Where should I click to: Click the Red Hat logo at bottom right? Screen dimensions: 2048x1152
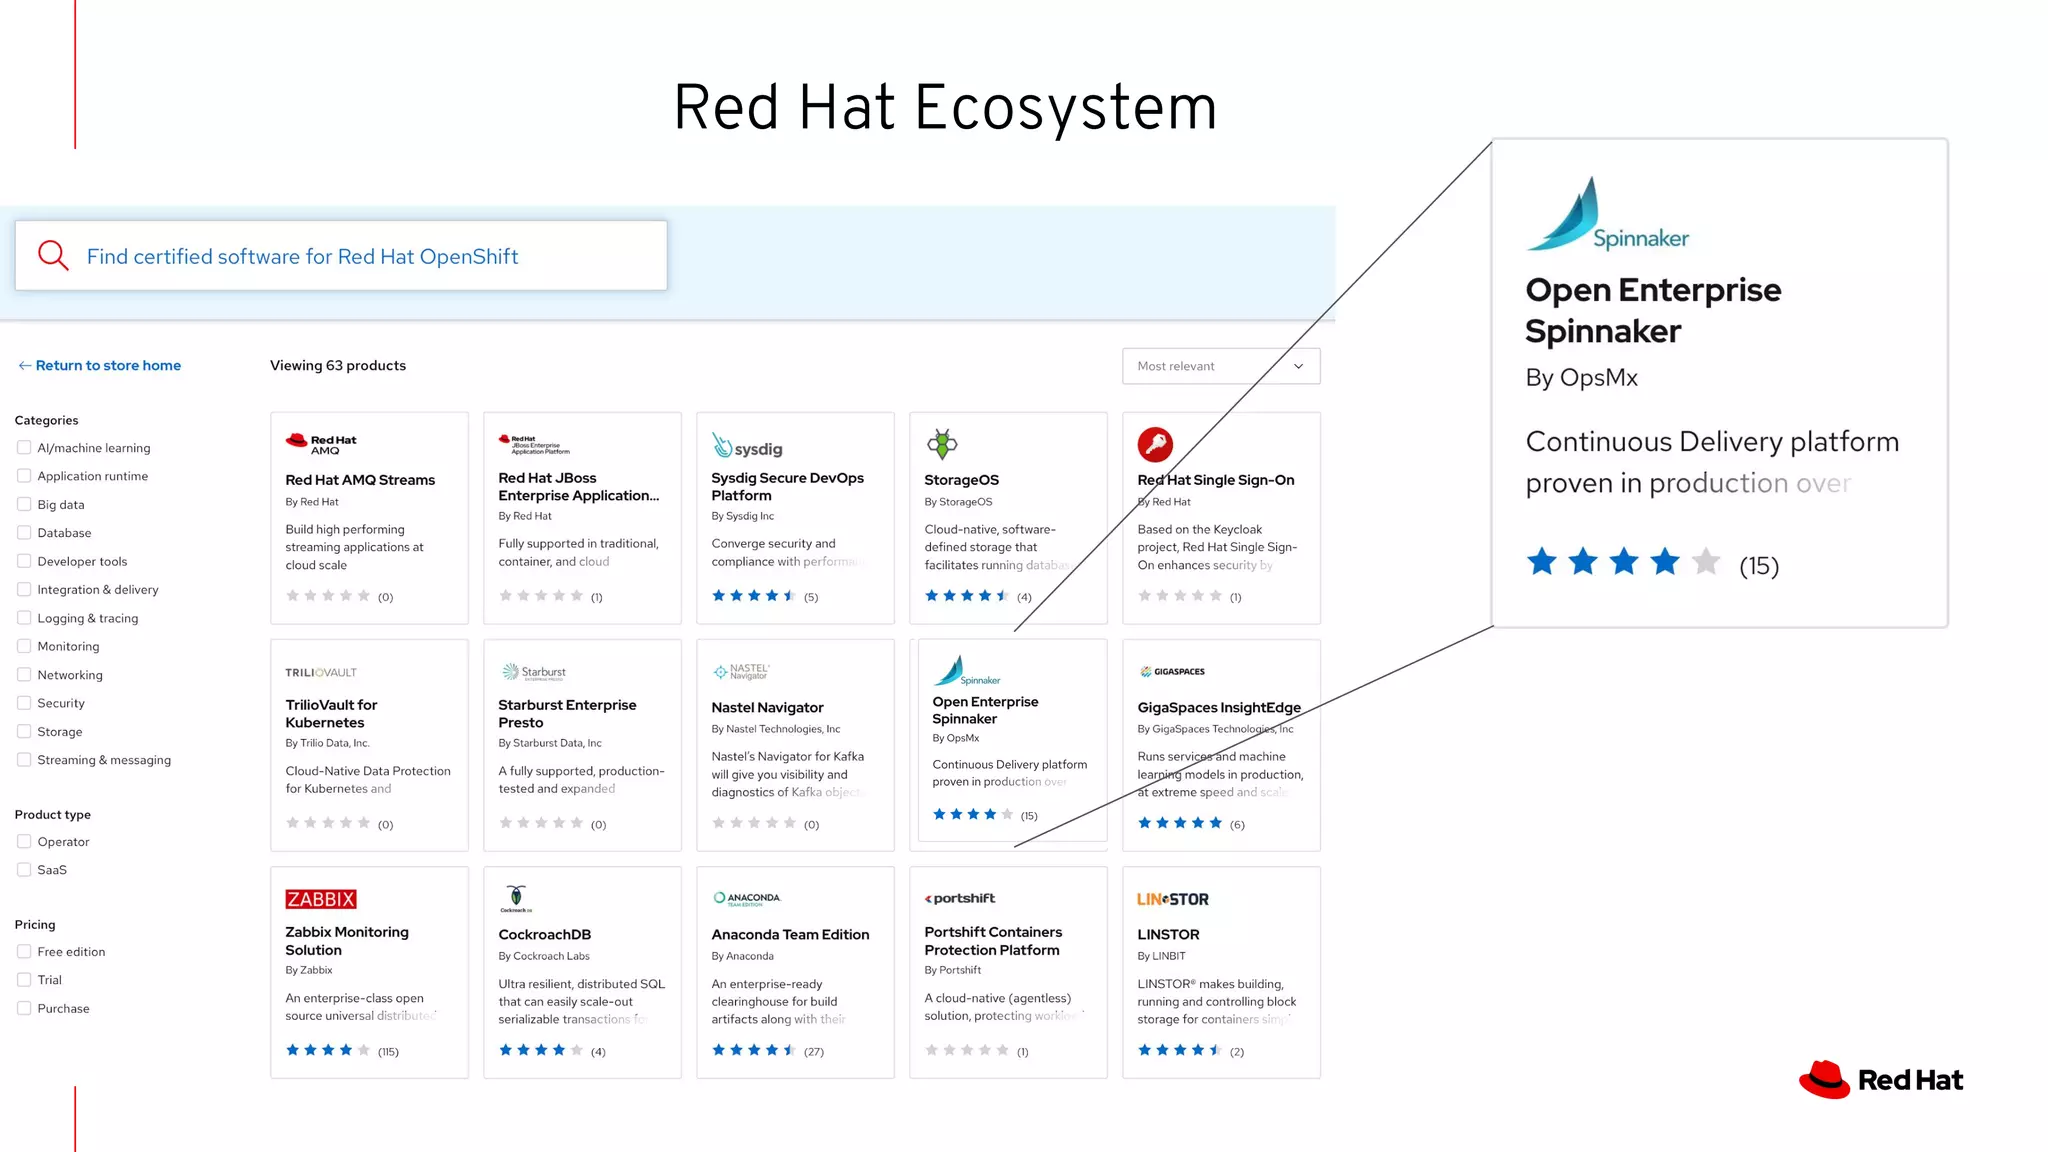point(1881,1080)
